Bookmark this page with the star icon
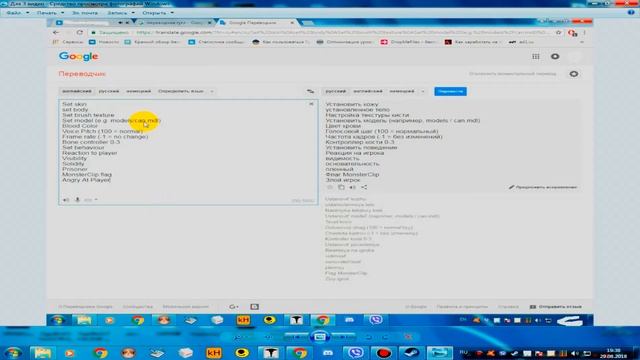Viewport: 640px width, 360px height. tap(558, 33)
